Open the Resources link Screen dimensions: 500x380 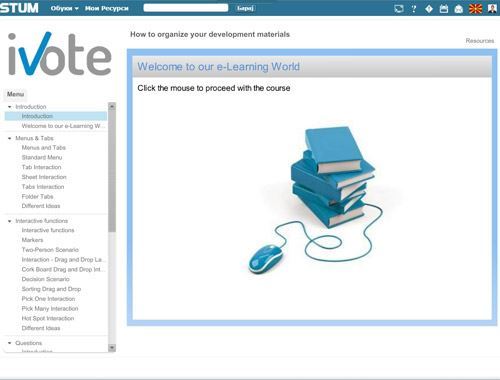point(480,41)
